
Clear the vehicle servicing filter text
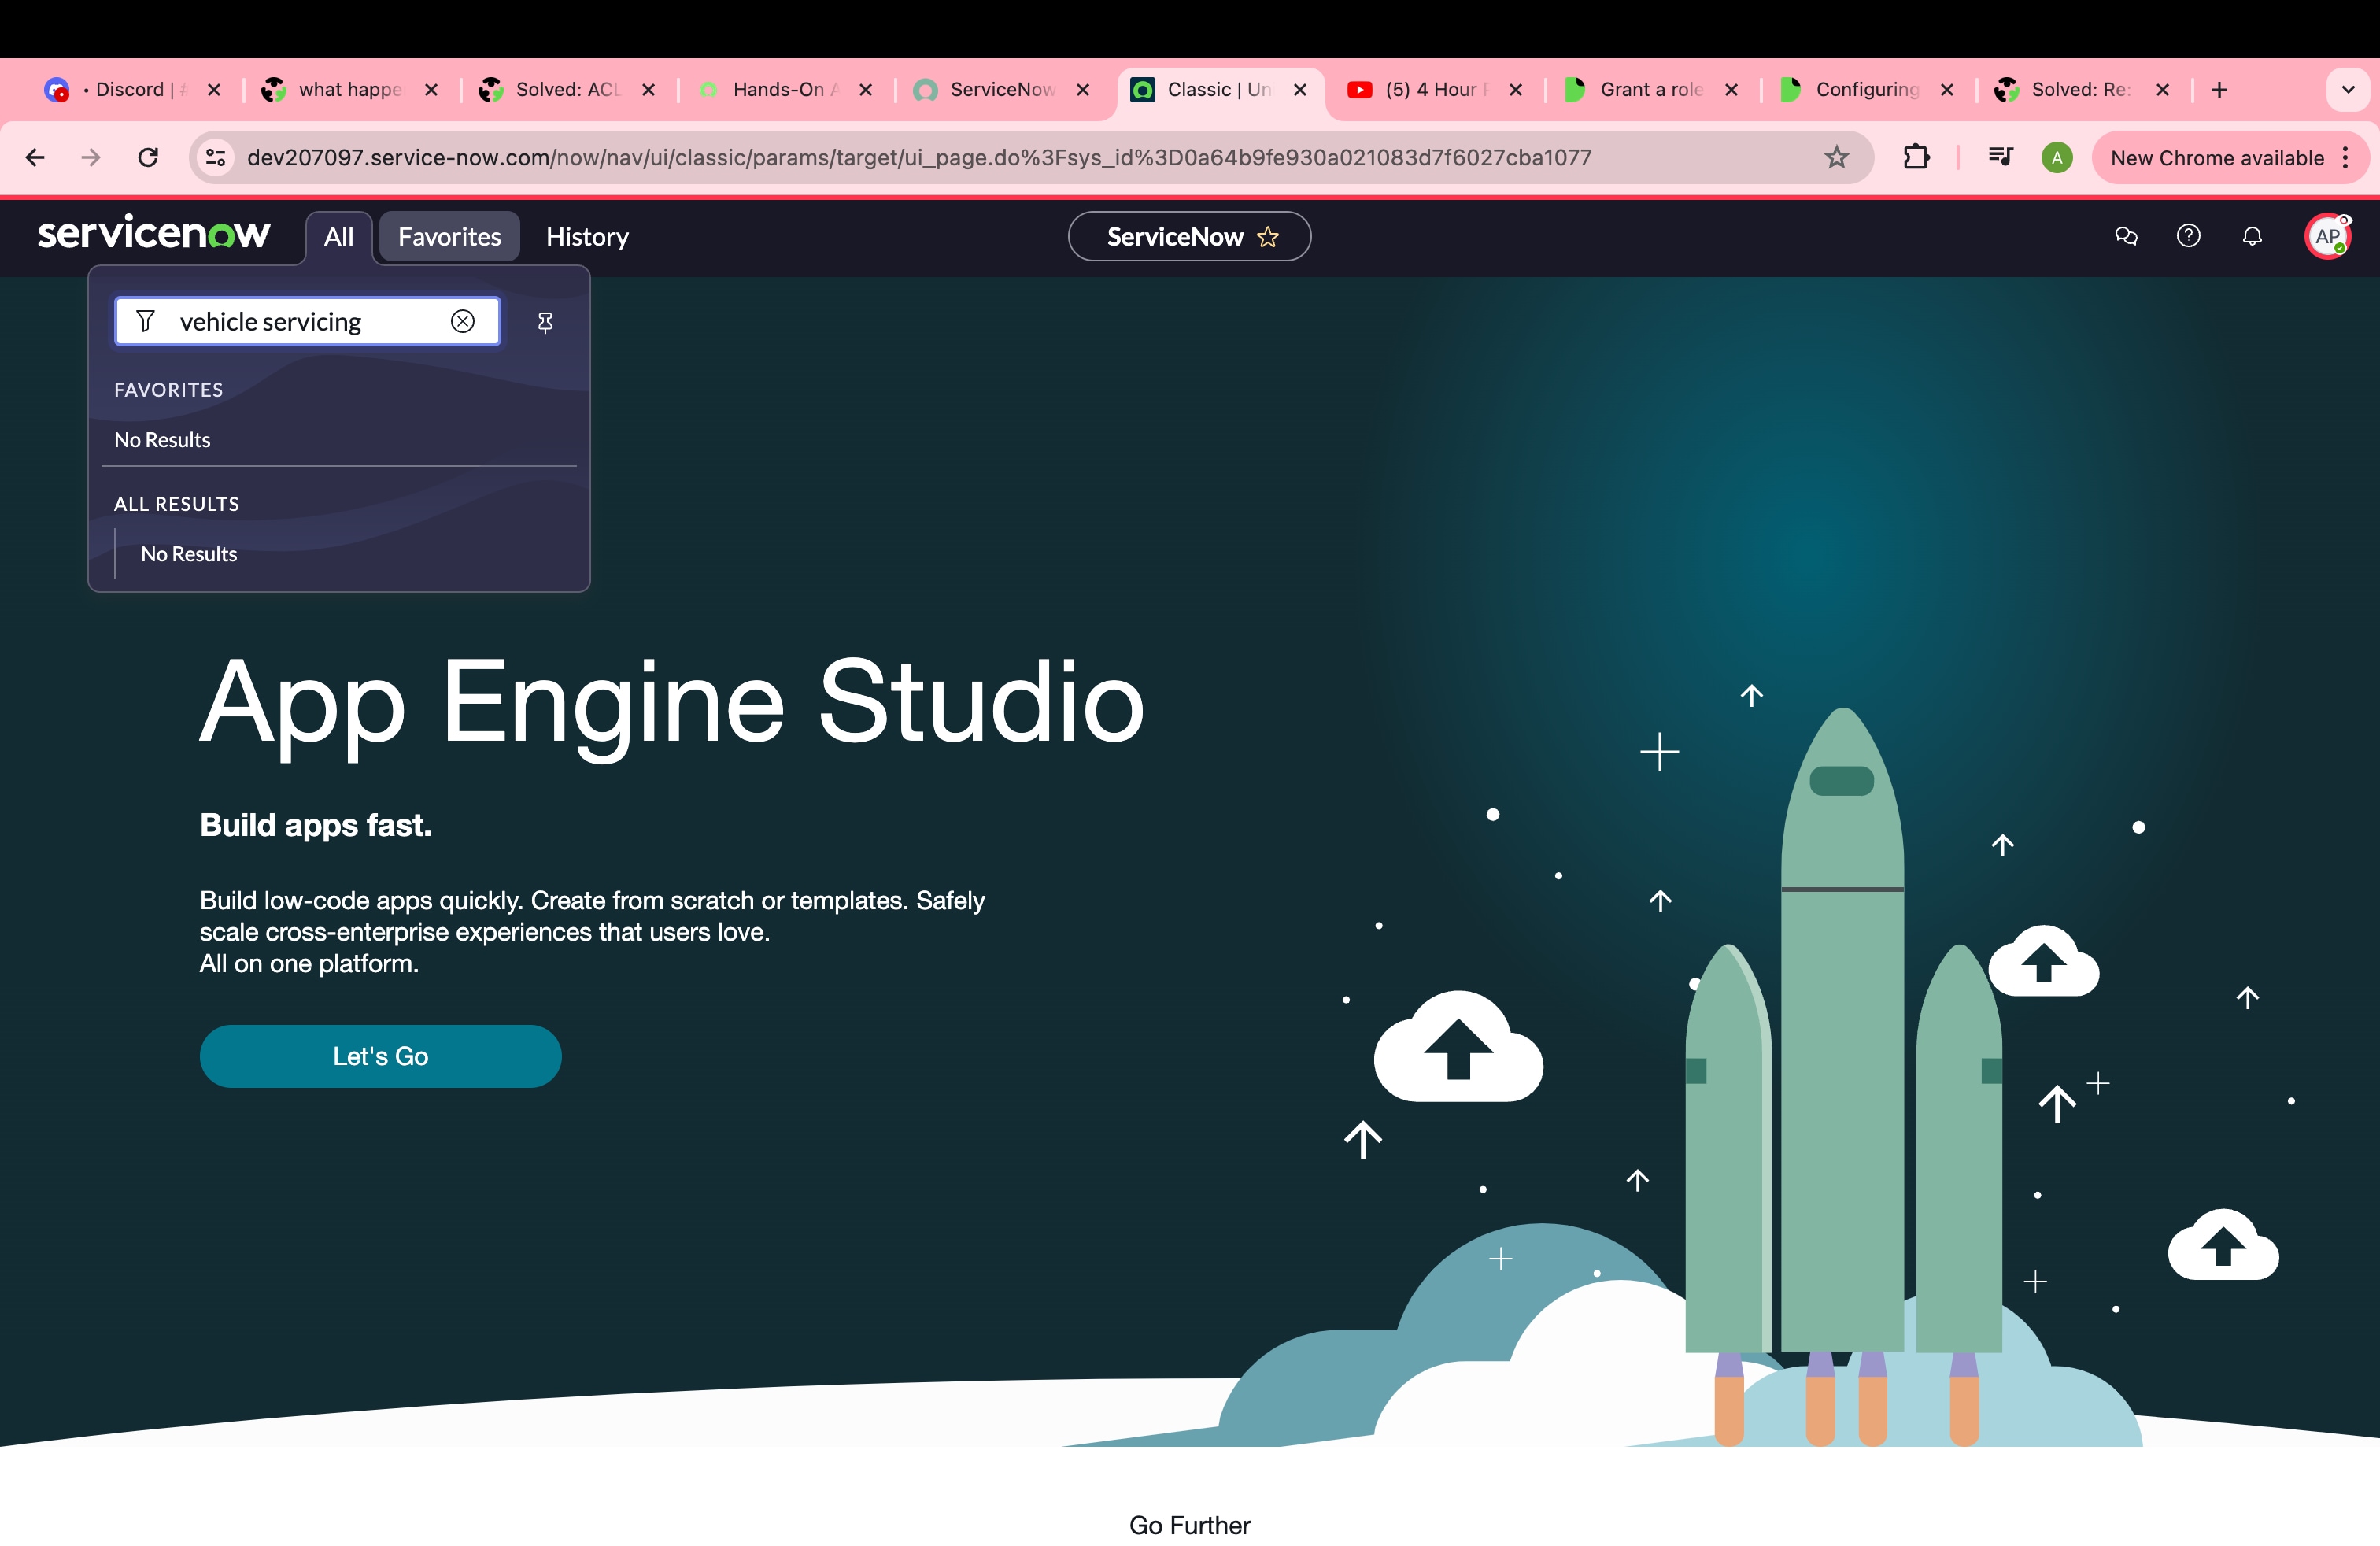point(462,321)
